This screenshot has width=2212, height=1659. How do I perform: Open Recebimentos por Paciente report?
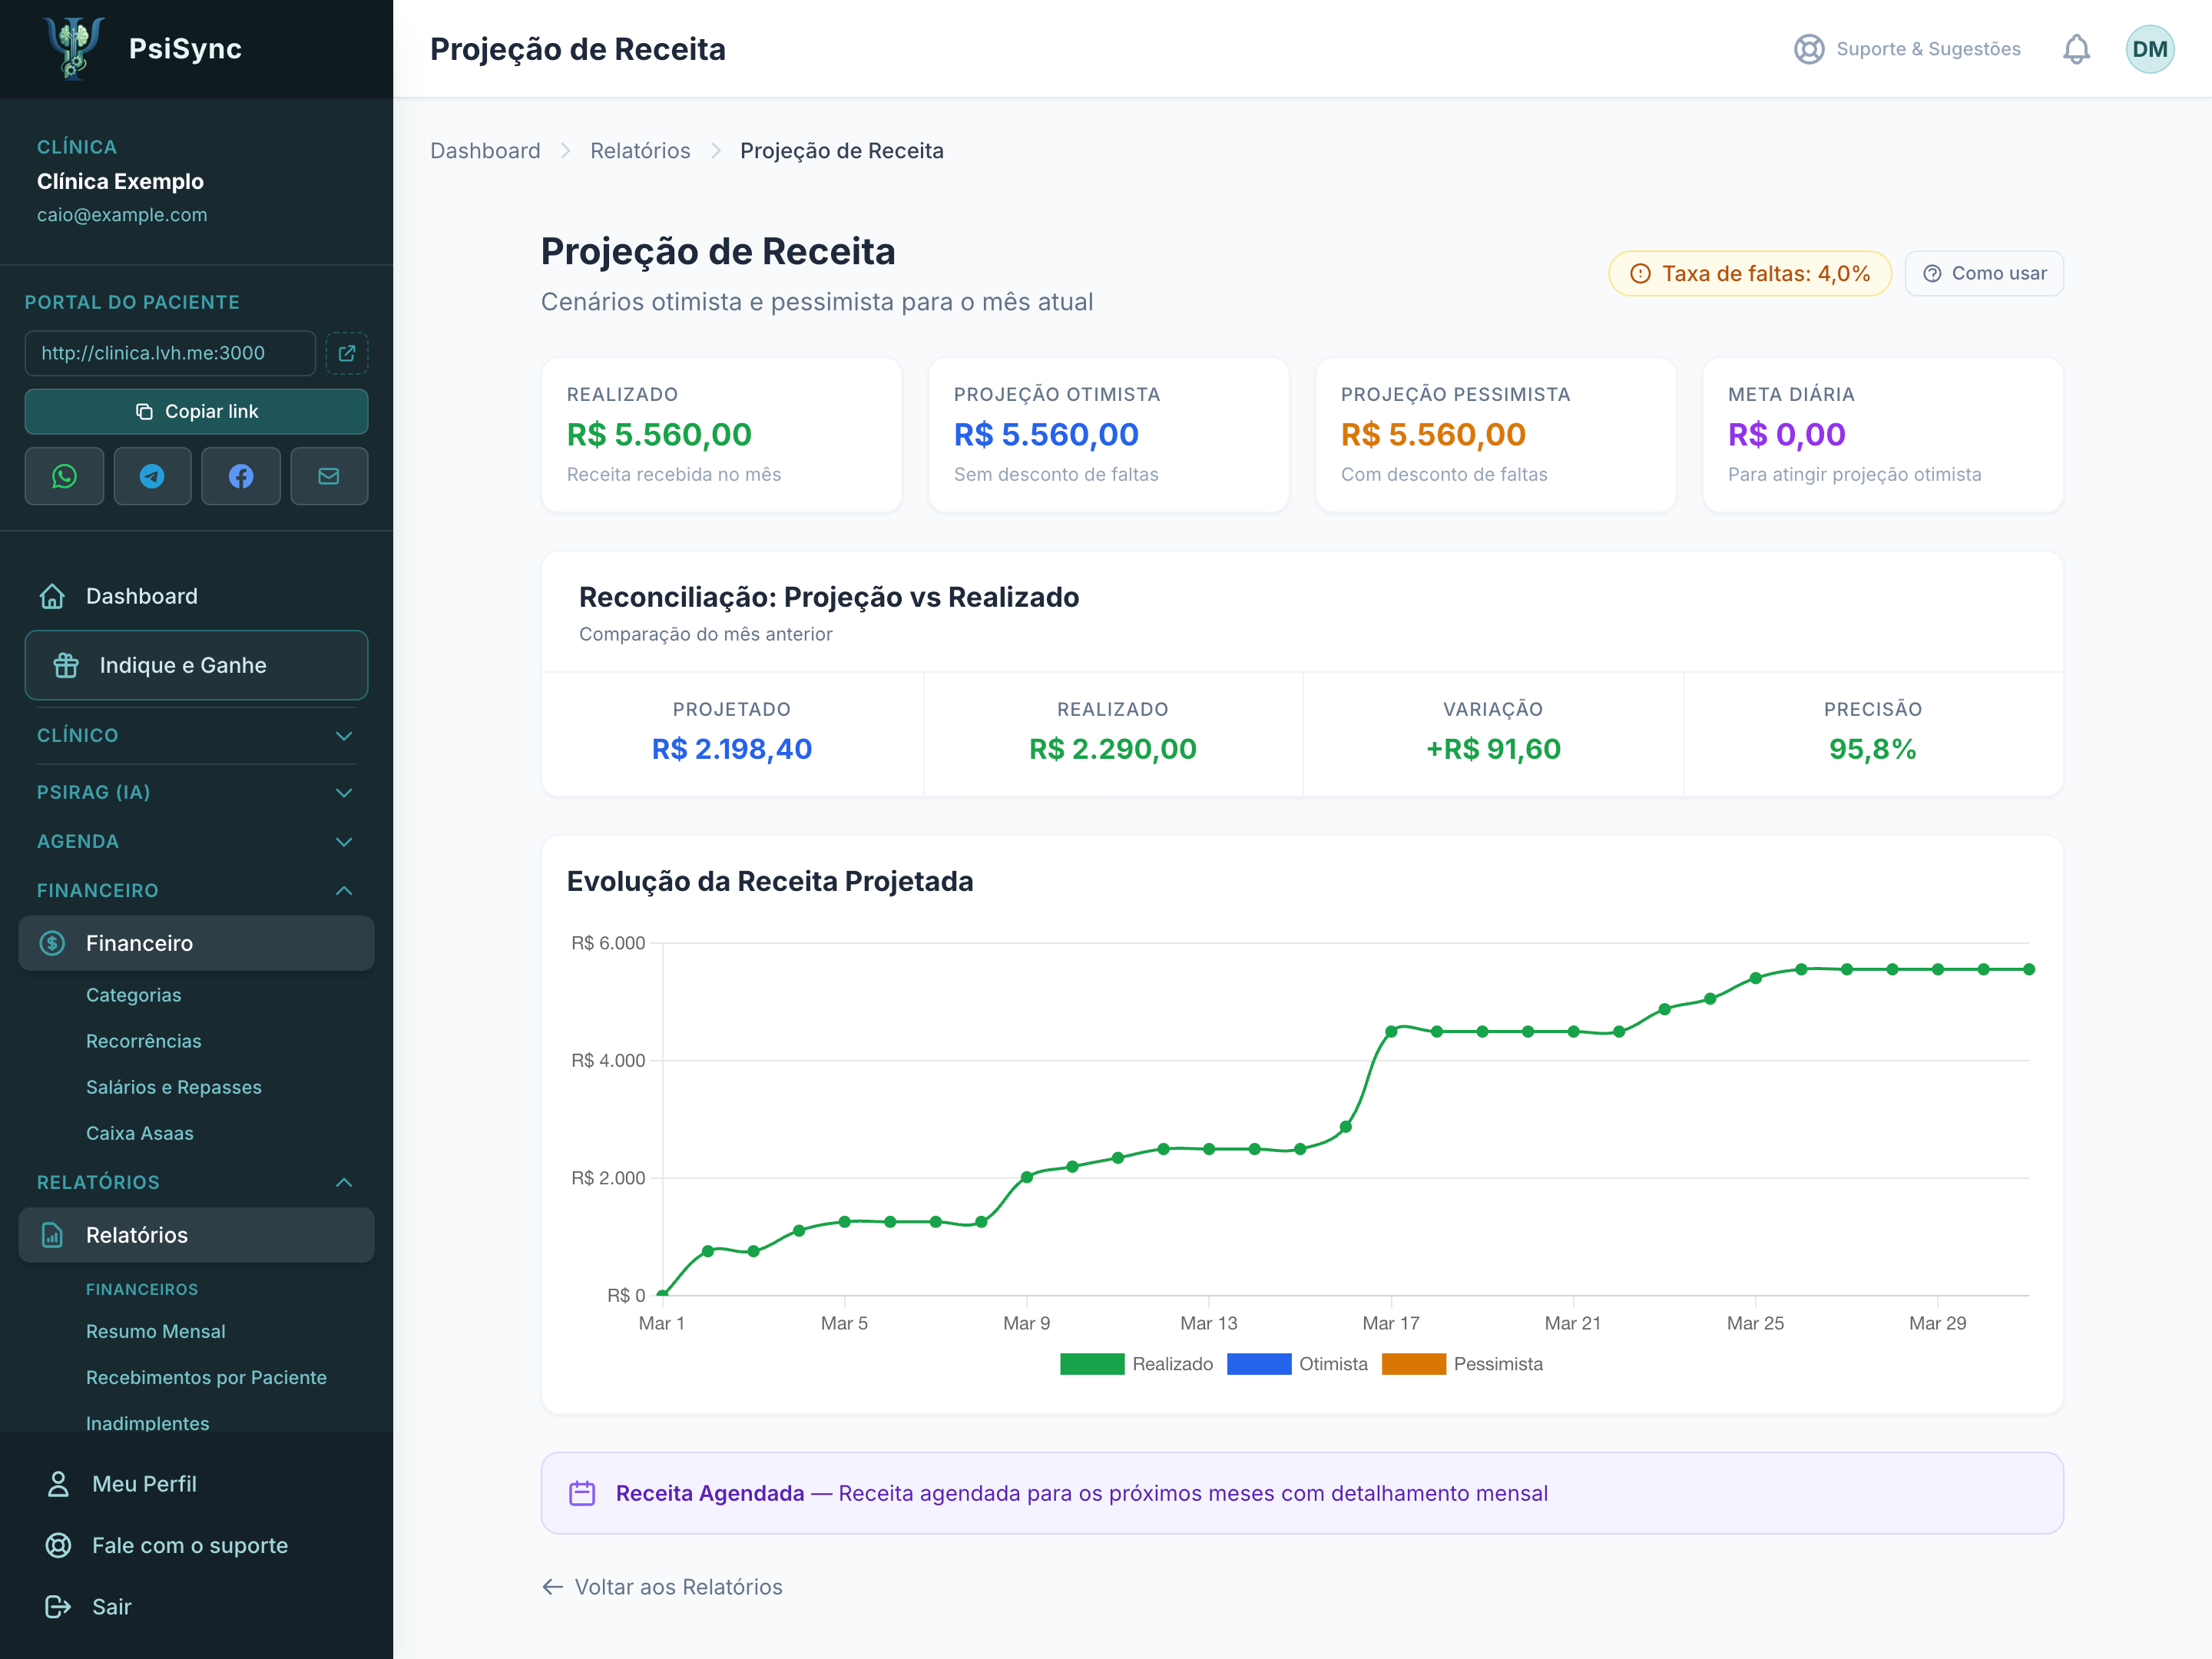pyautogui.click(x=206, y=1377)
